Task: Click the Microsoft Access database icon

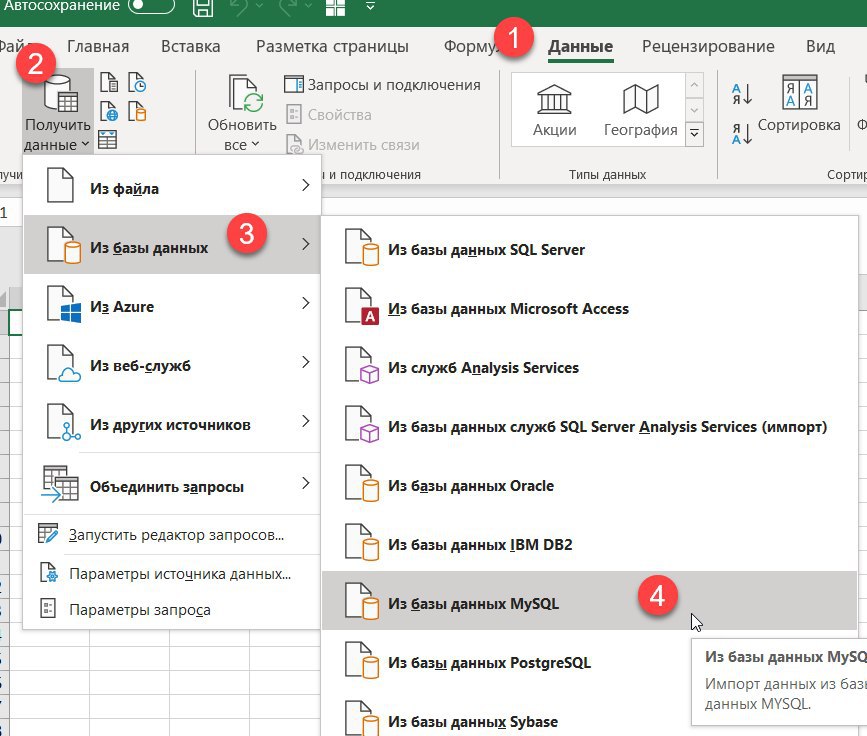Action: 362,306
